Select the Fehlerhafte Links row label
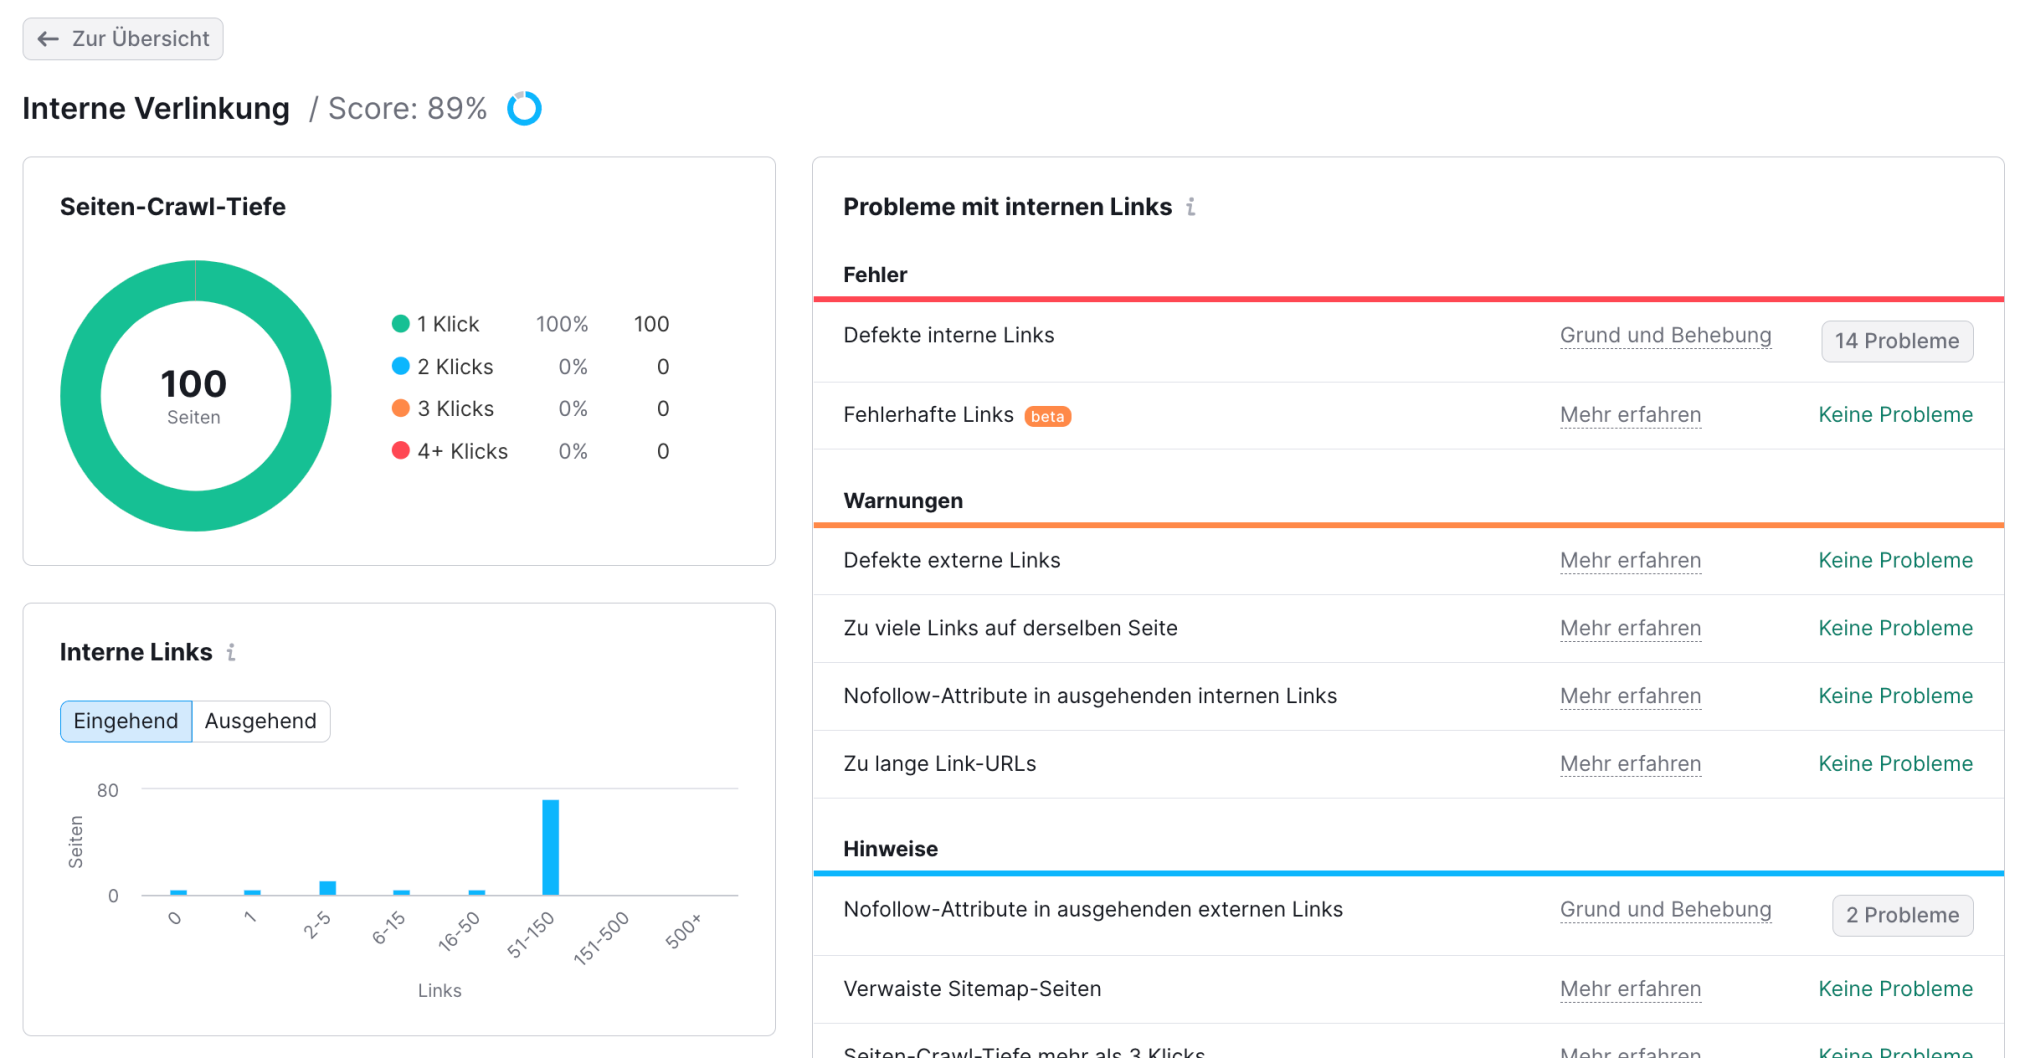 tap(928, 414)
